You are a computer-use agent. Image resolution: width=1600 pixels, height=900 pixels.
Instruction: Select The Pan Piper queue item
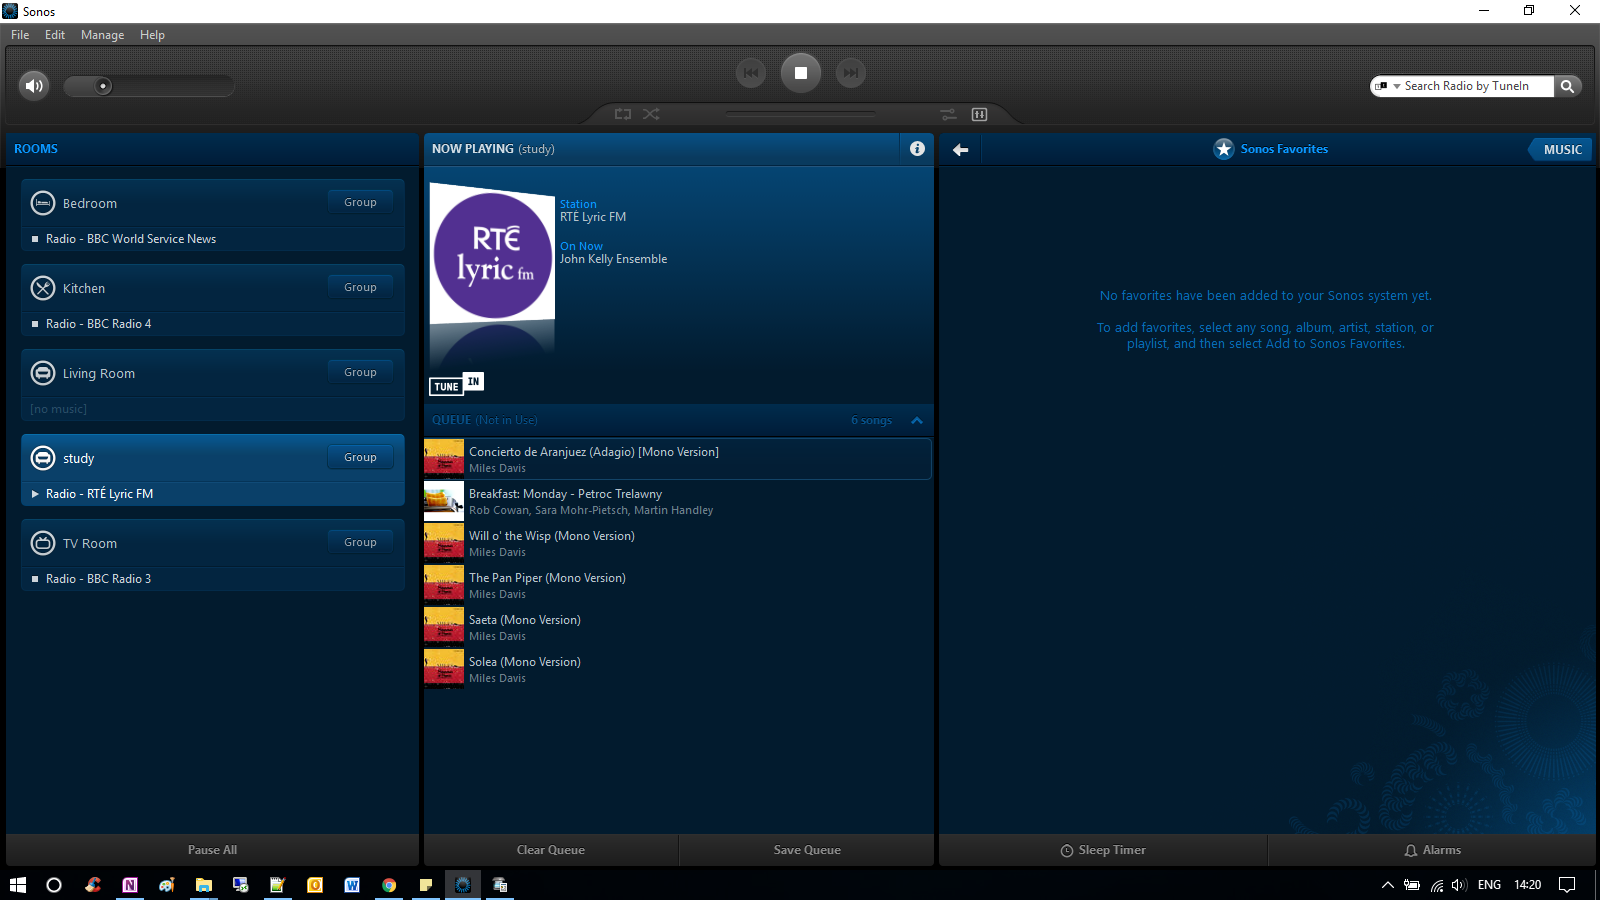[x=678, y=585]
